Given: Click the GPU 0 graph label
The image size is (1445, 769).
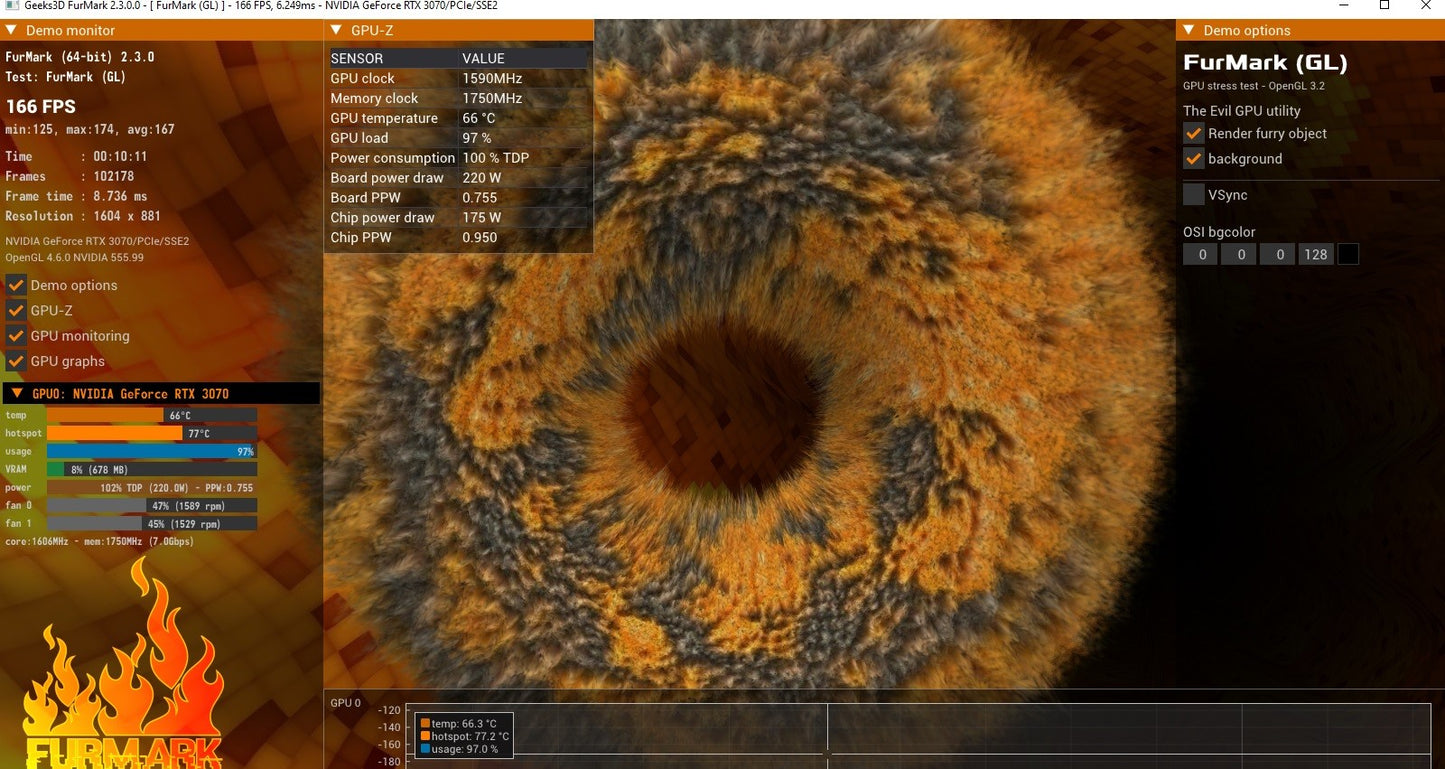Looking at the screenshot, I should (346, 703).
